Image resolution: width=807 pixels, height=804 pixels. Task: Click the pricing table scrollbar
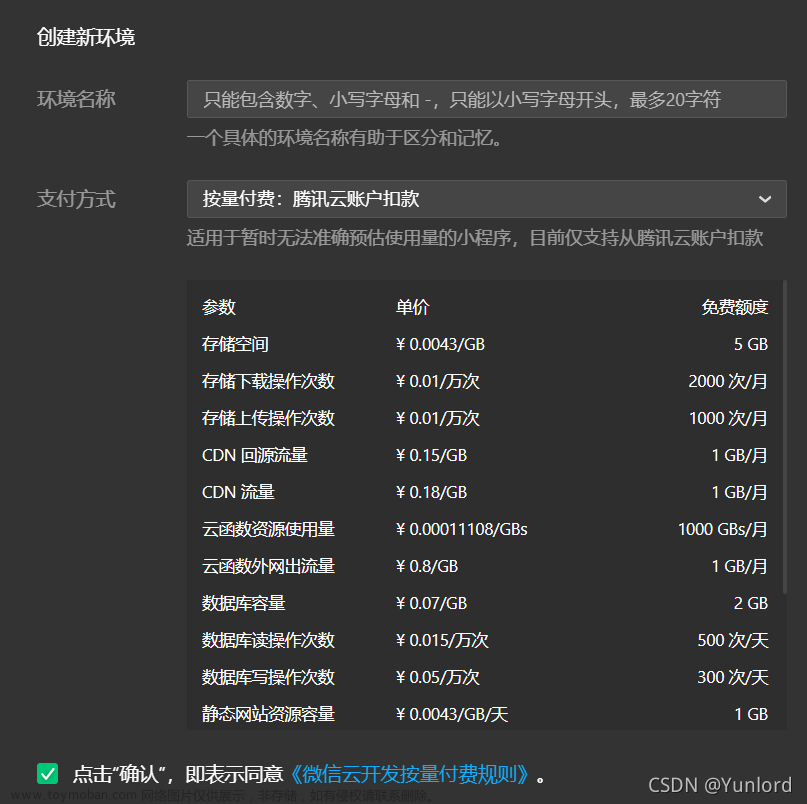784,436
